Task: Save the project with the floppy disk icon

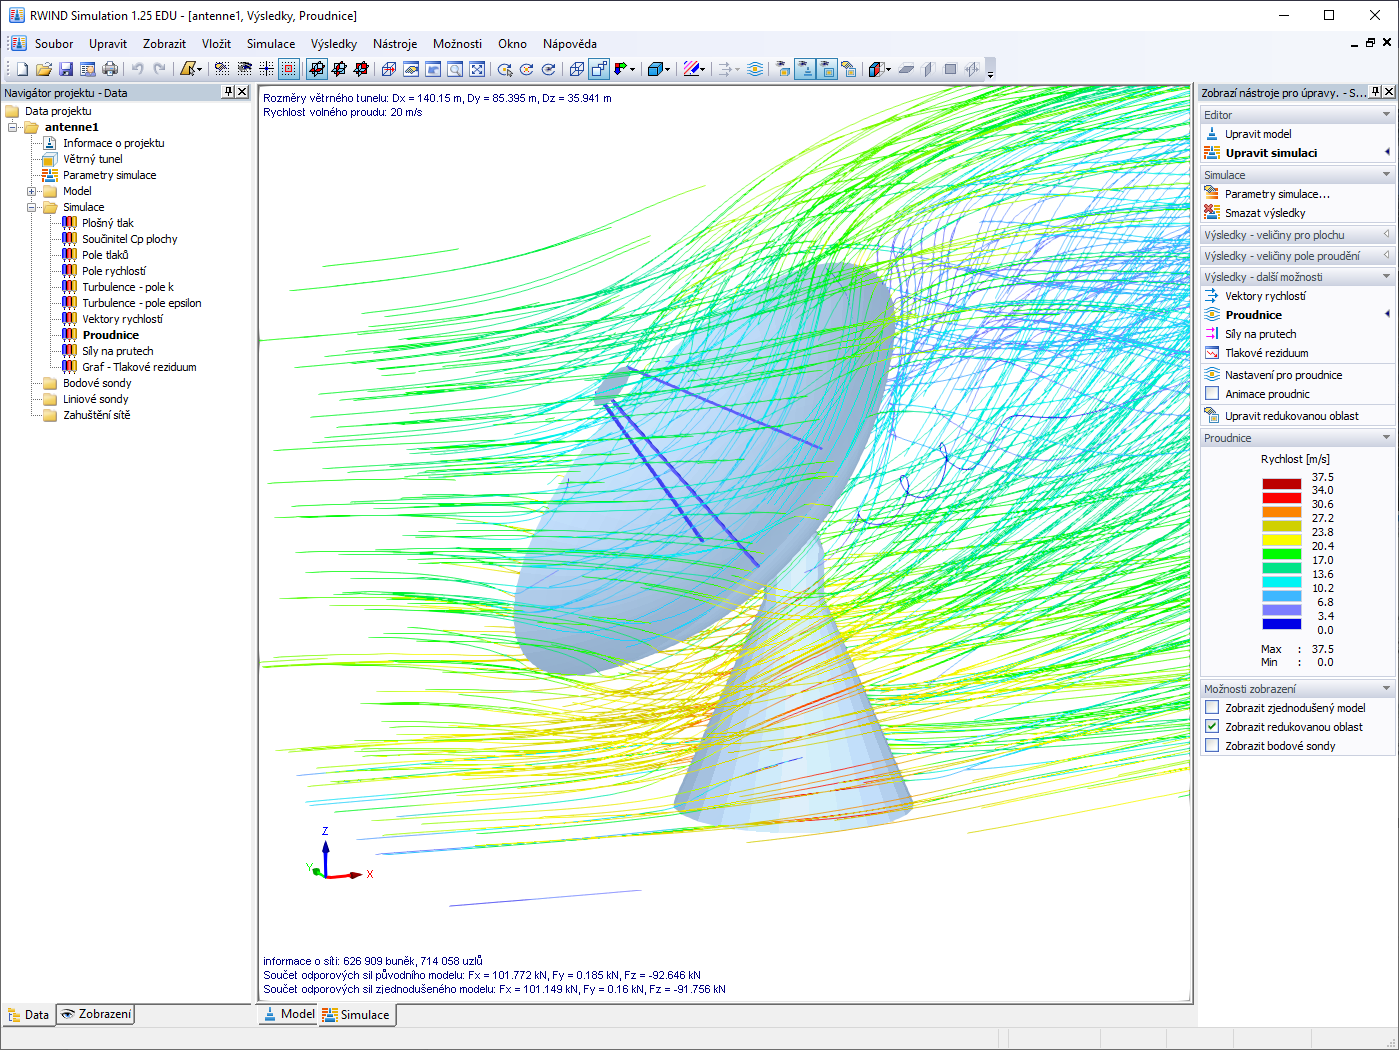Action: coord(66,69)
